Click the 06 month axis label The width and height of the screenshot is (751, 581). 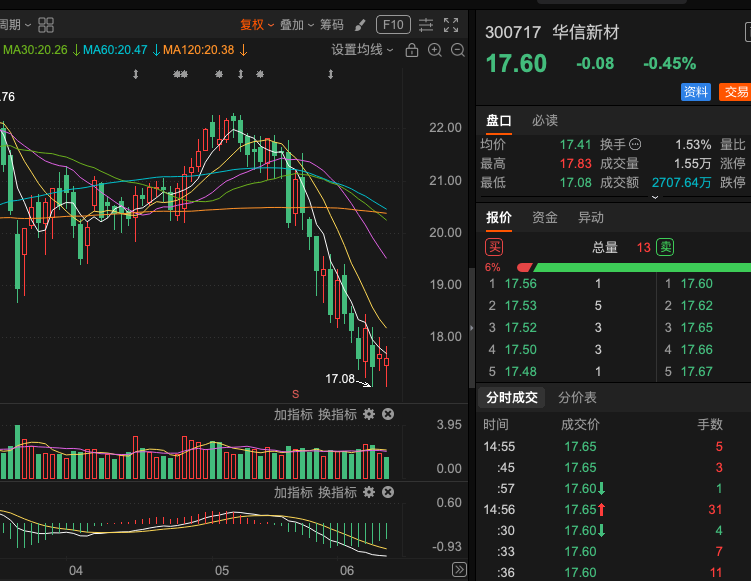pos(347,570)
